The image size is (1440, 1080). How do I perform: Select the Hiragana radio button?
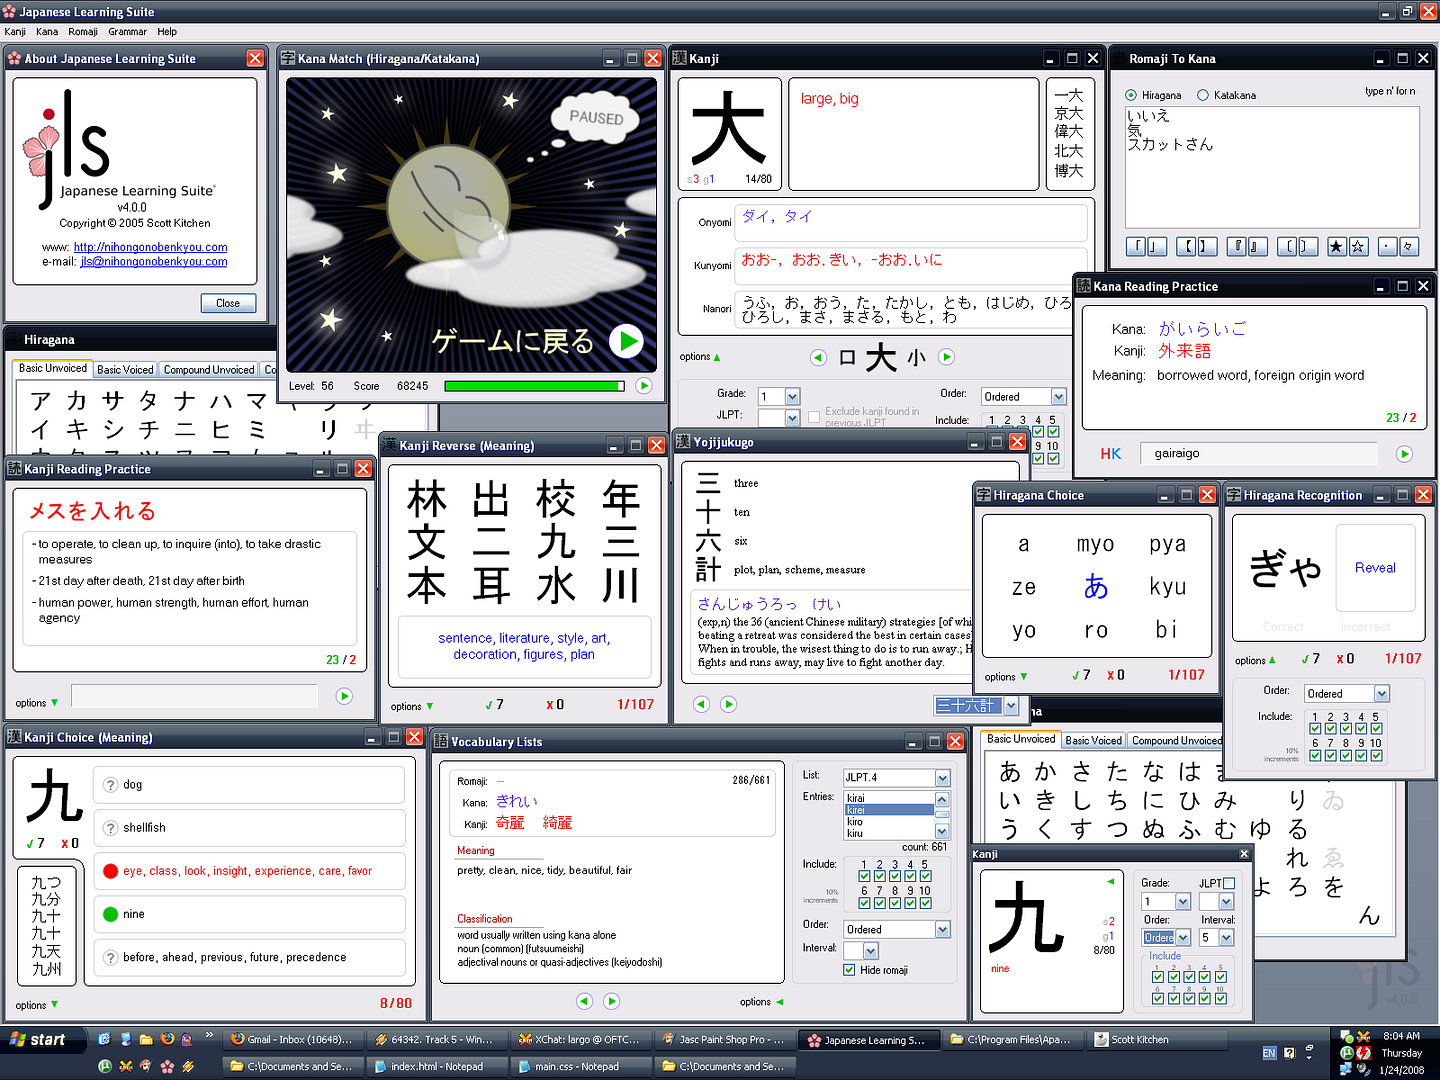1131,95
